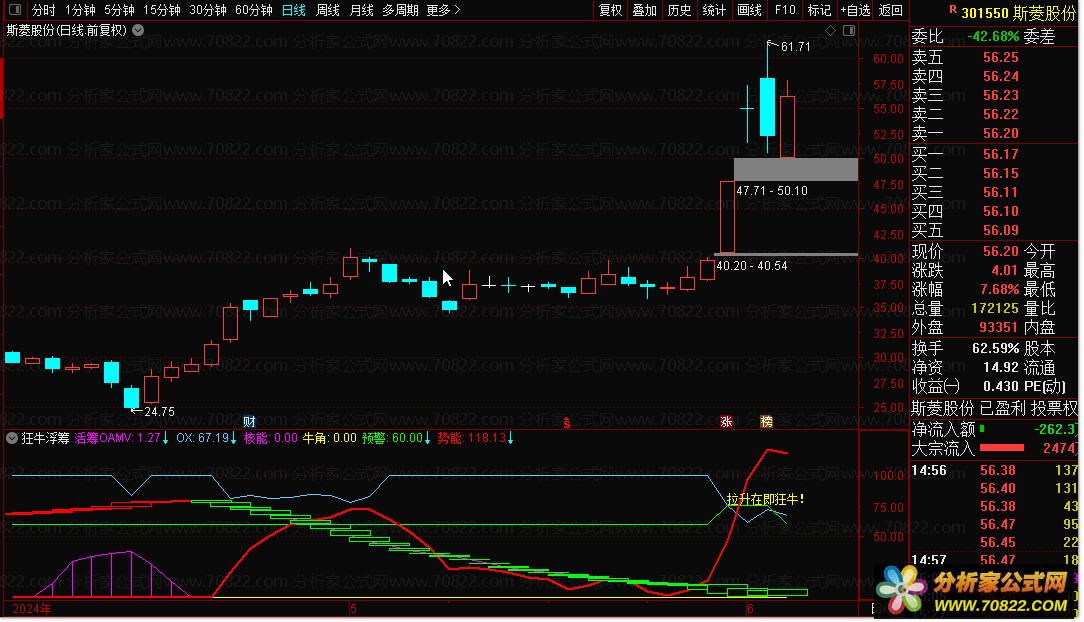This screenshot has height=622, width=1084.
Task: Click the OX: 67.19 indicator value
Action: [206, 438]
